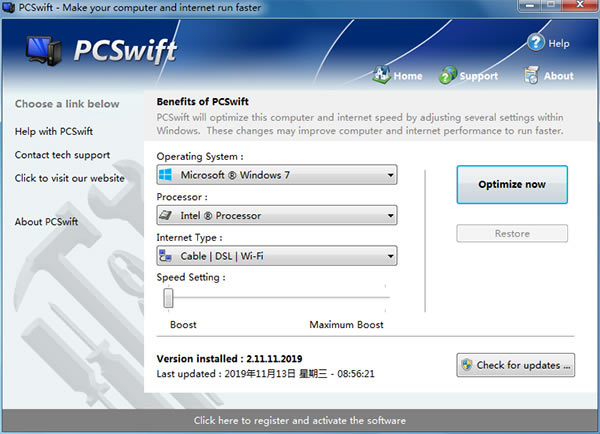This screenshot has height=434, width=600.
Task: Minimize the PCSwift window
Action: click(x=530, y=5)
